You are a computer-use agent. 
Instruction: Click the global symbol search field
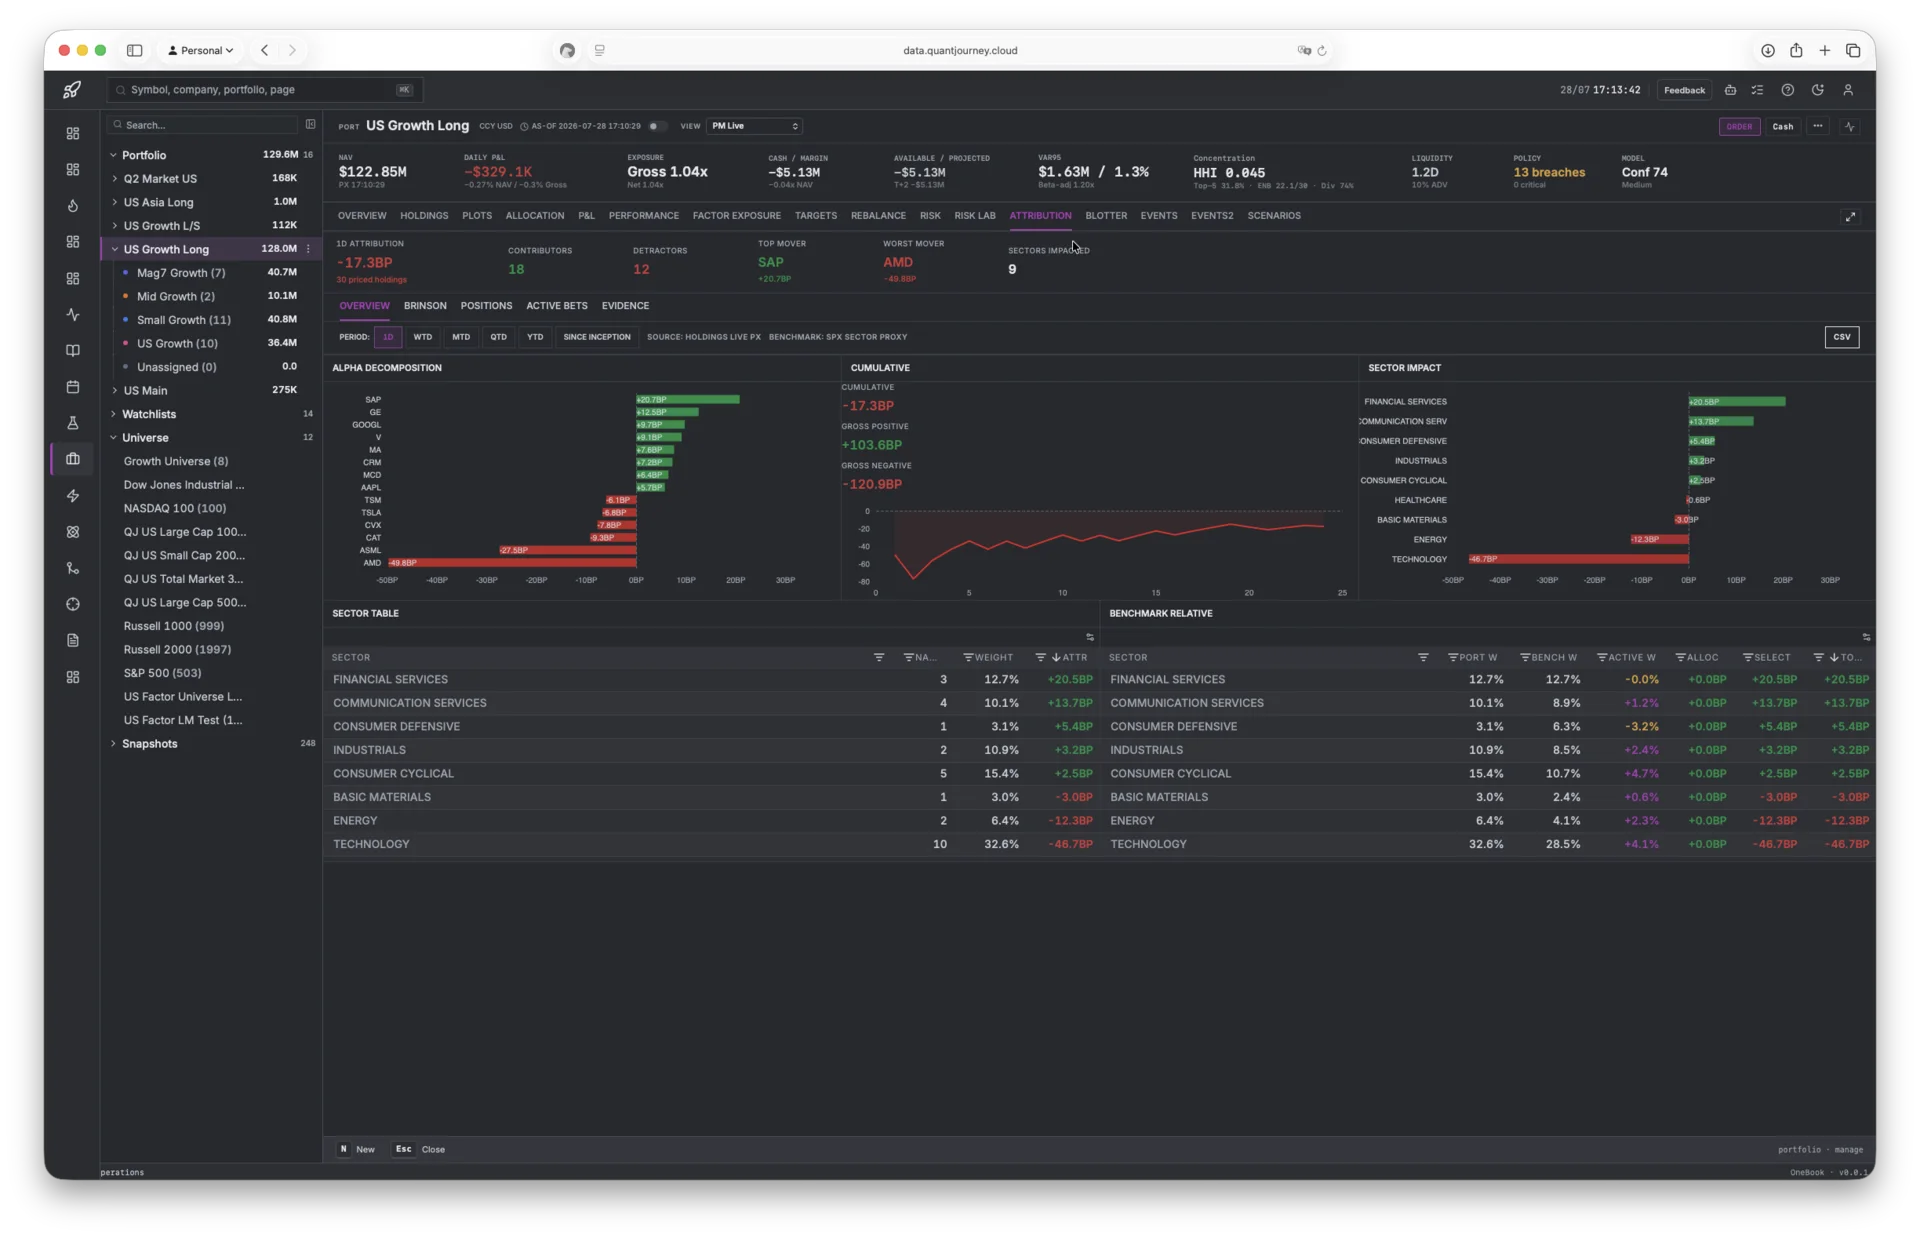click(x=265, y=90)
